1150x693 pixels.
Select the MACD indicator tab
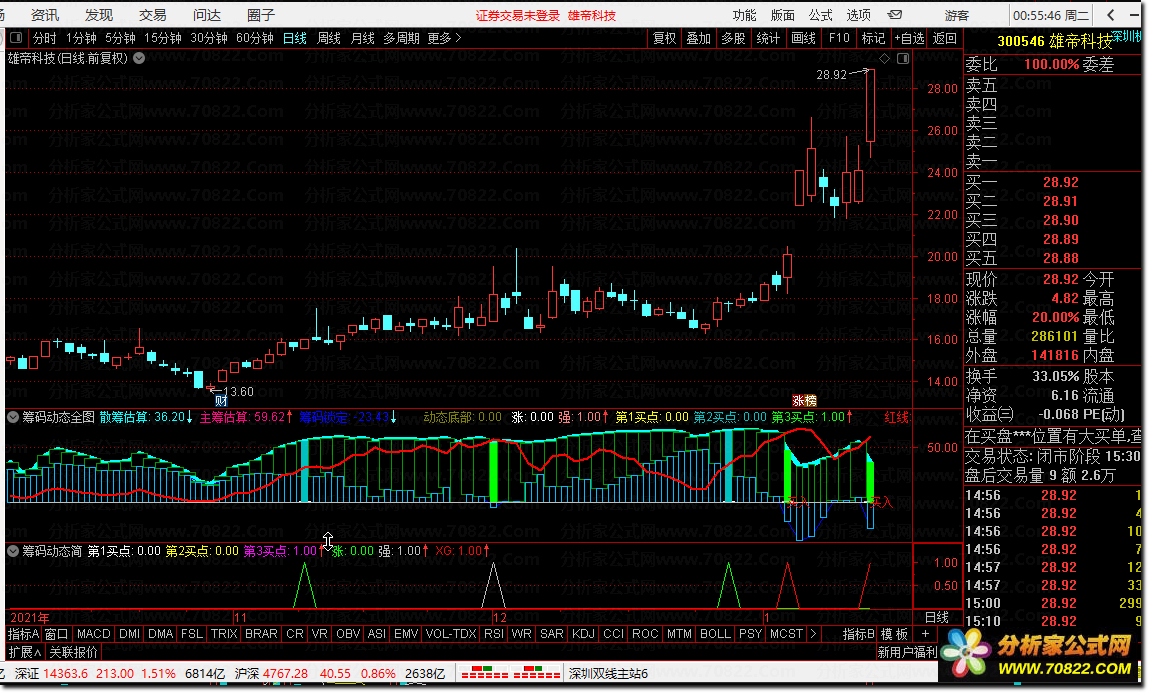pyautogui.click(x=93, y=634)
